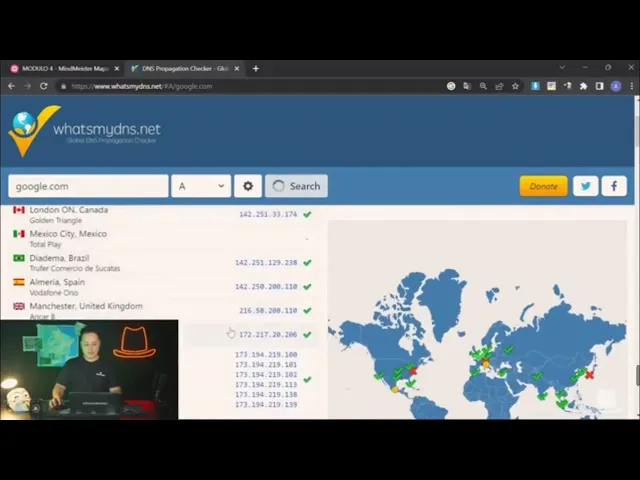Image resolution: width=640 pixels, height=480 pixels.
Task: Reload the page with the refresh icon
Action: (44, 86)
